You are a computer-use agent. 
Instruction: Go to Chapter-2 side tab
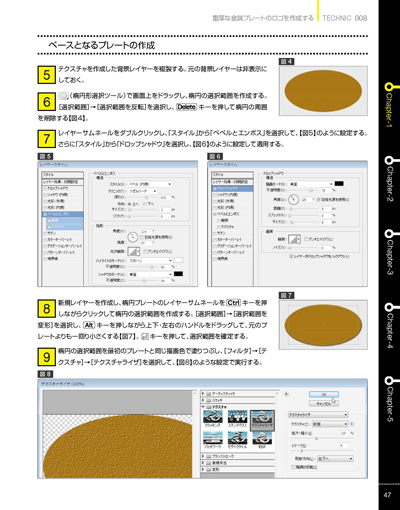tap(389, 180)
